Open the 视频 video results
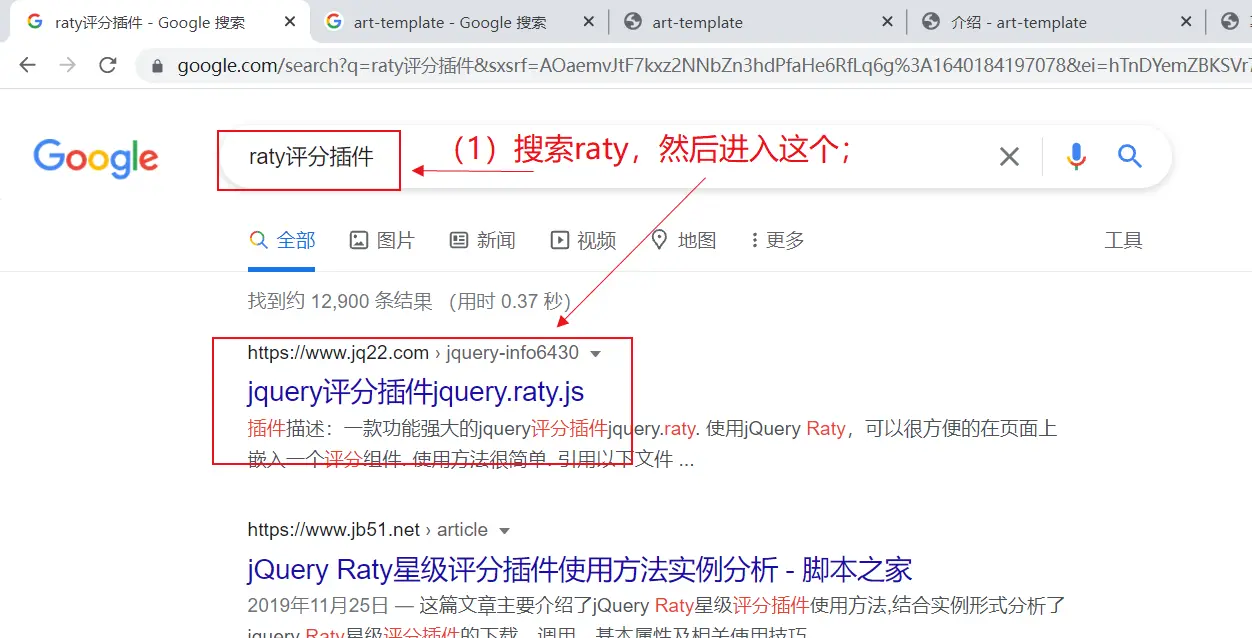This screenshot has width=1252, height=638. pos(583,240)
